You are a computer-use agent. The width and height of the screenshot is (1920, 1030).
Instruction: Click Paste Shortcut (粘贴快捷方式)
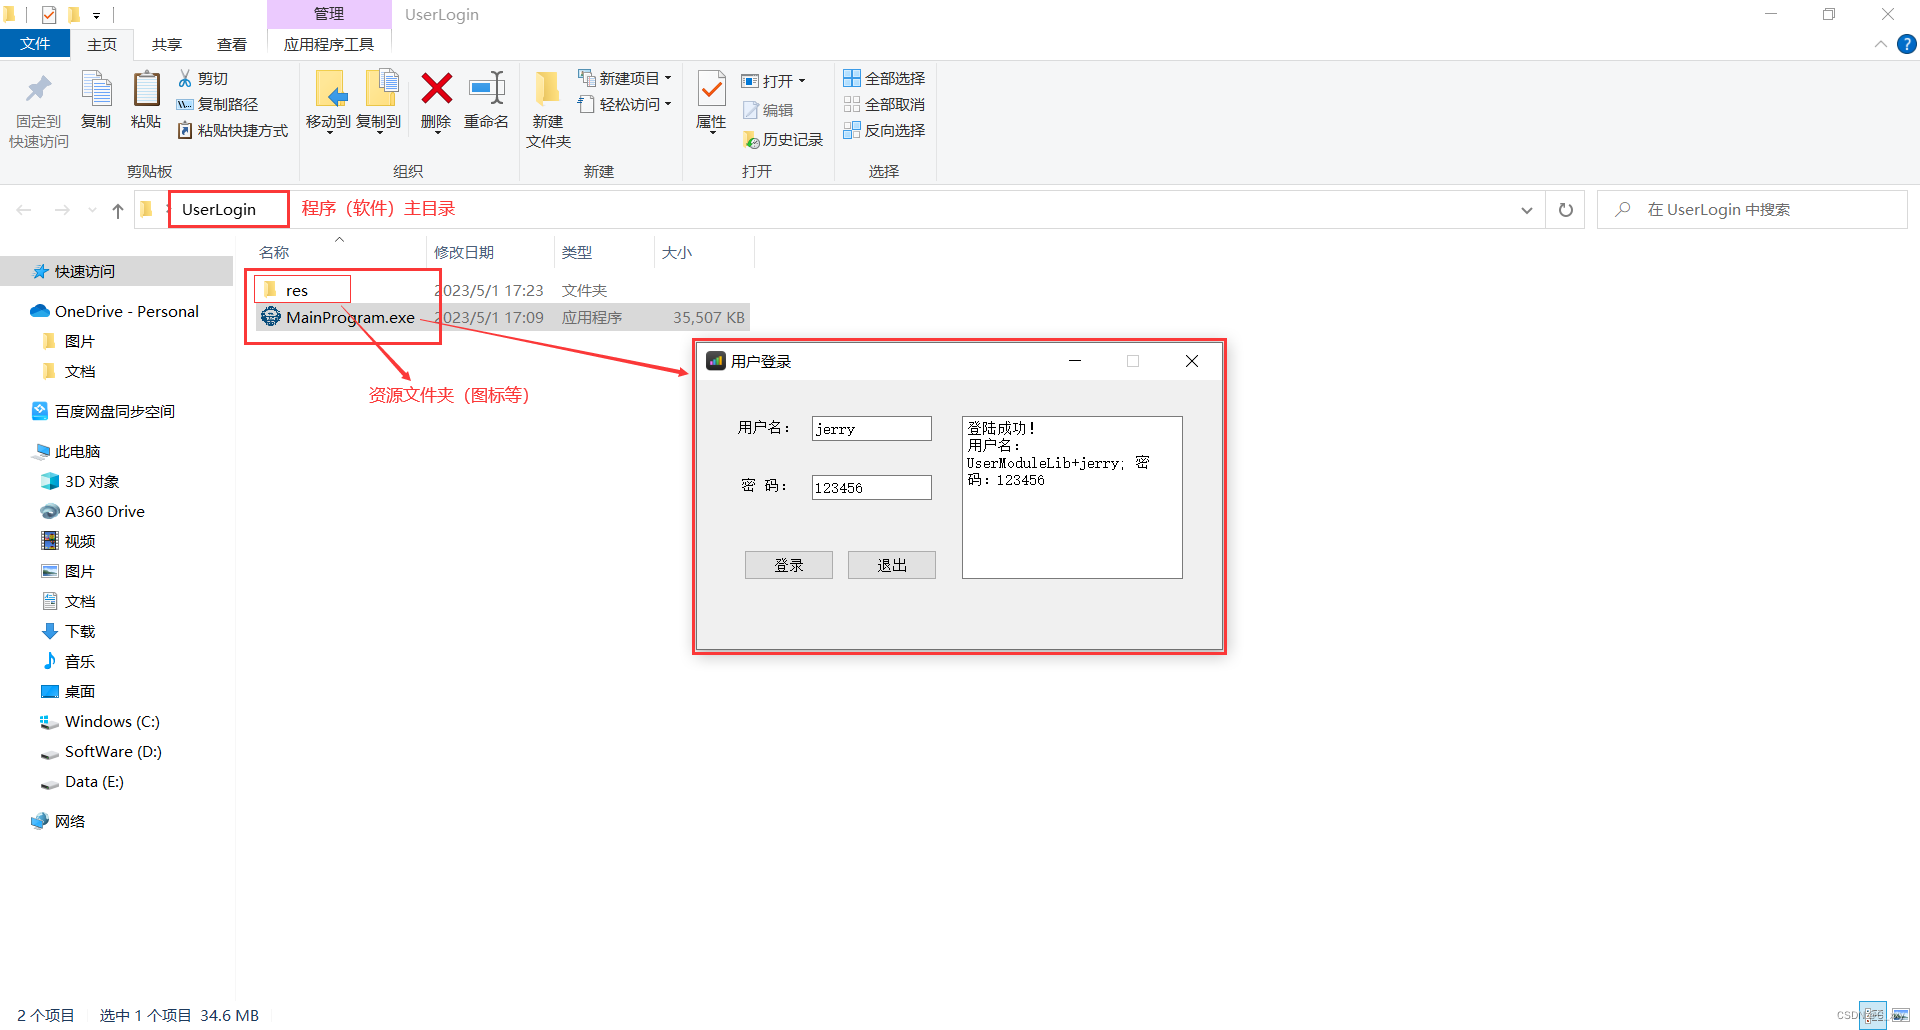coord(232,131)
